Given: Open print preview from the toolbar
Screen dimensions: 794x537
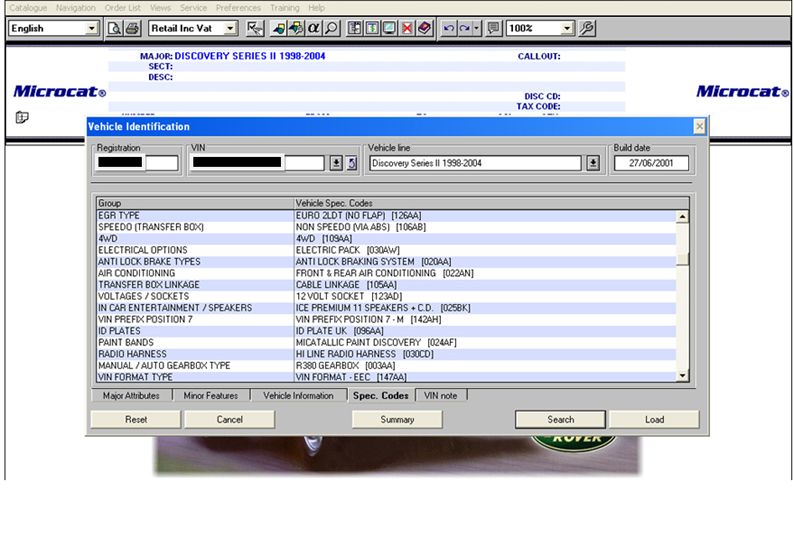Looking at the screenshot, I should pyautogui.click(x=114, y=28).
